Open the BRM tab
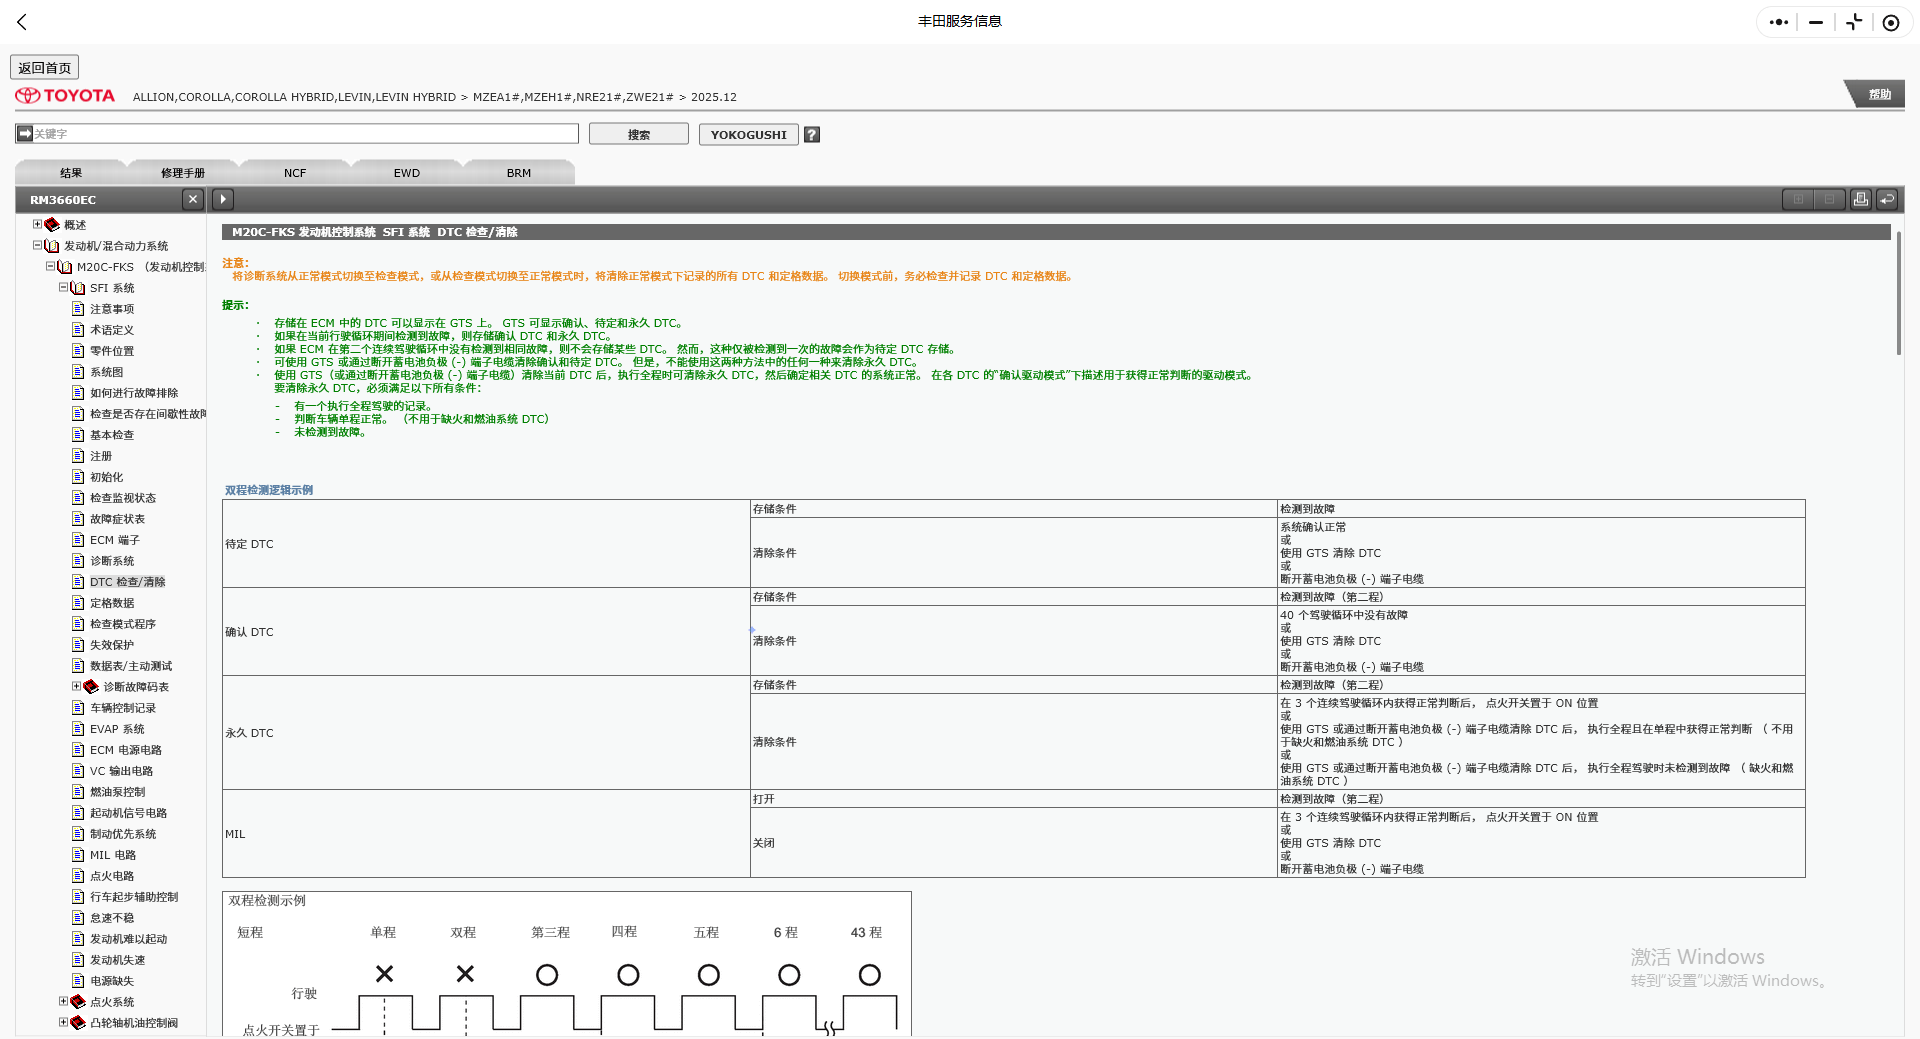This screenshot has width=1920, height=1039. [519, 172]
